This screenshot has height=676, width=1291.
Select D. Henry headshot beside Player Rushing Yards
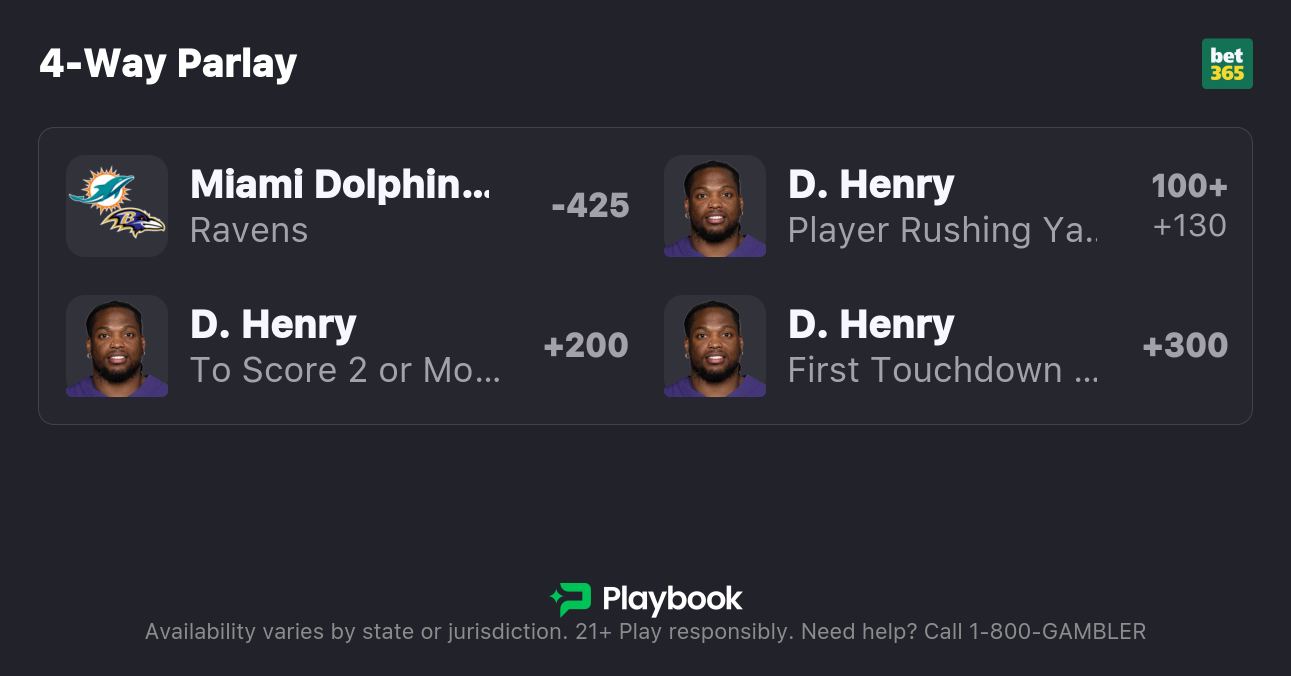(x=715, y=206)
